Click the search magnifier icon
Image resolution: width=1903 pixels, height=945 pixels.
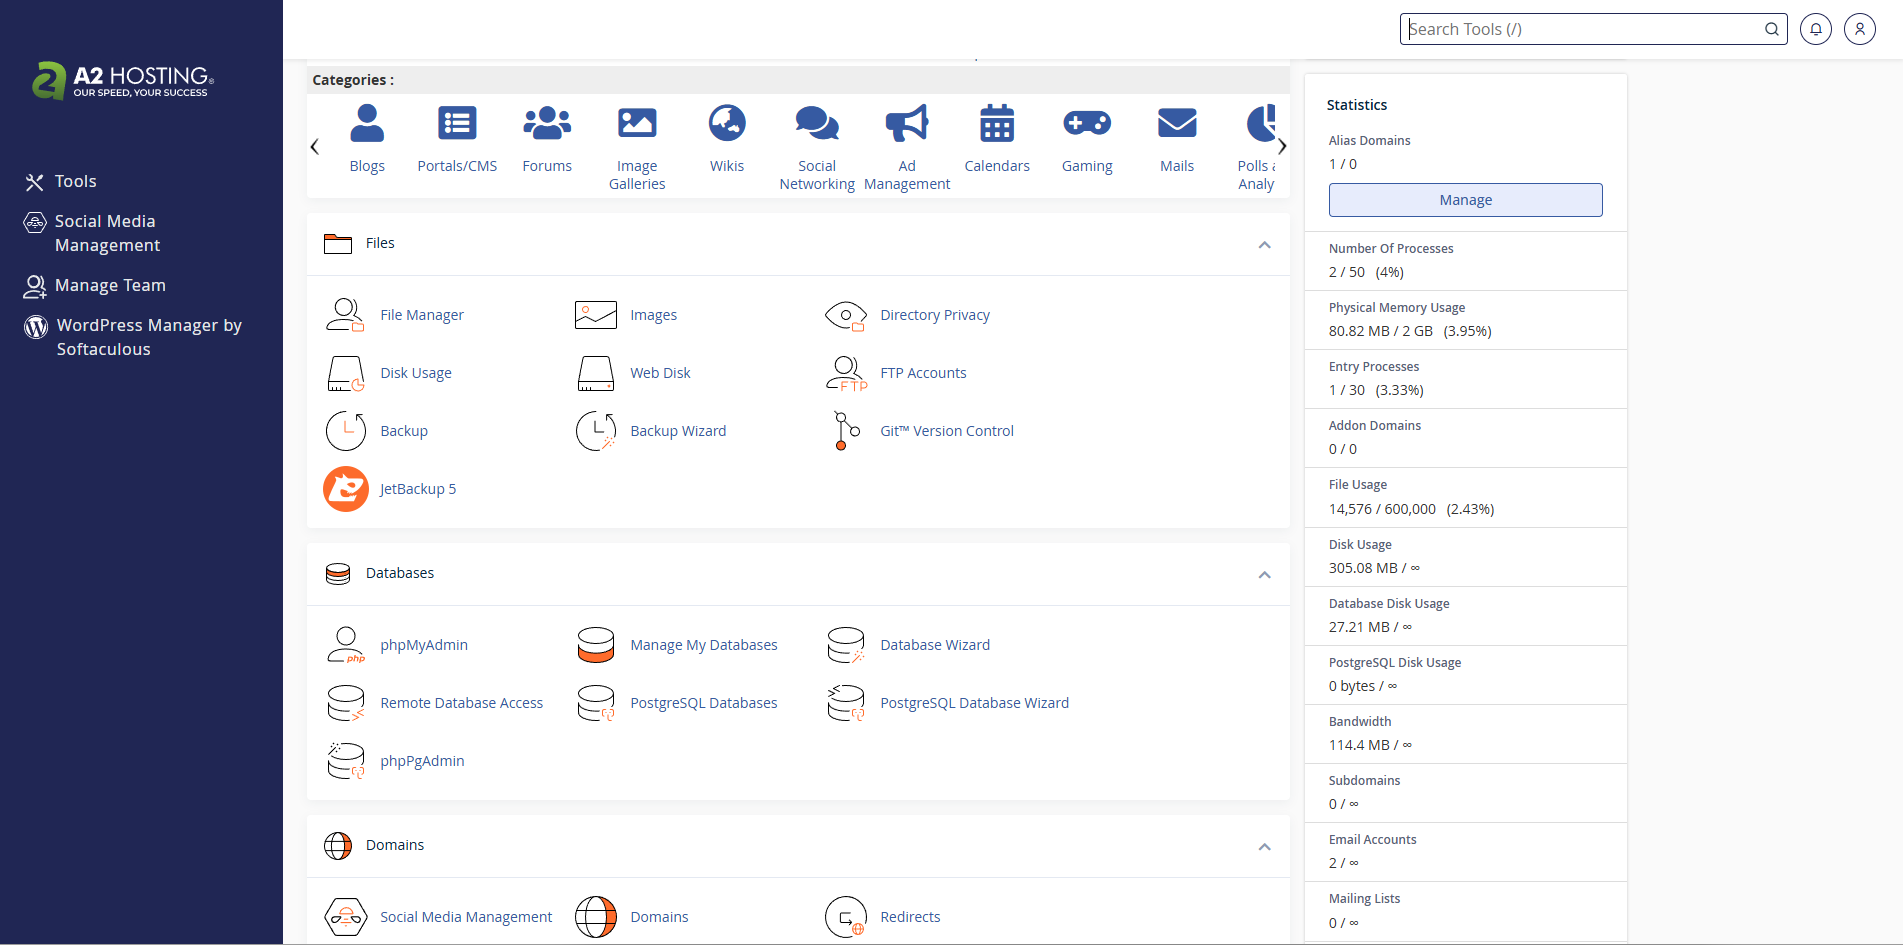click(1772, 29)
